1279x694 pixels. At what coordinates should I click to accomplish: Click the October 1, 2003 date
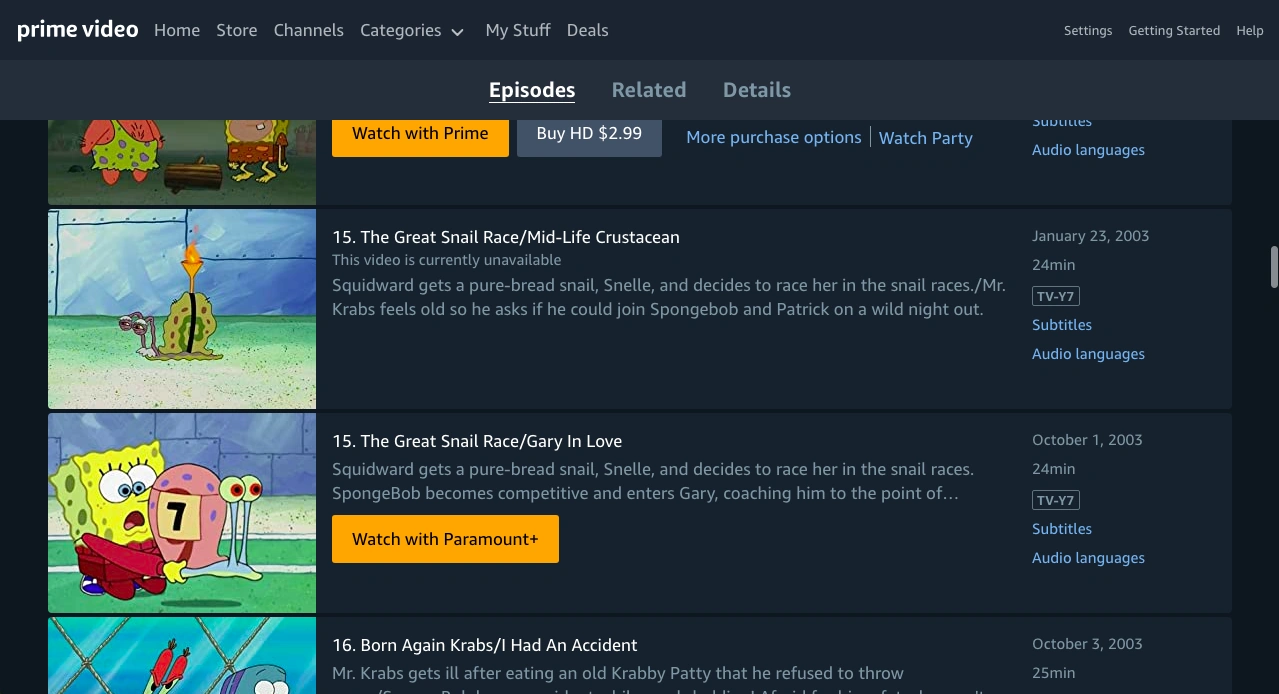point(1087,440)
